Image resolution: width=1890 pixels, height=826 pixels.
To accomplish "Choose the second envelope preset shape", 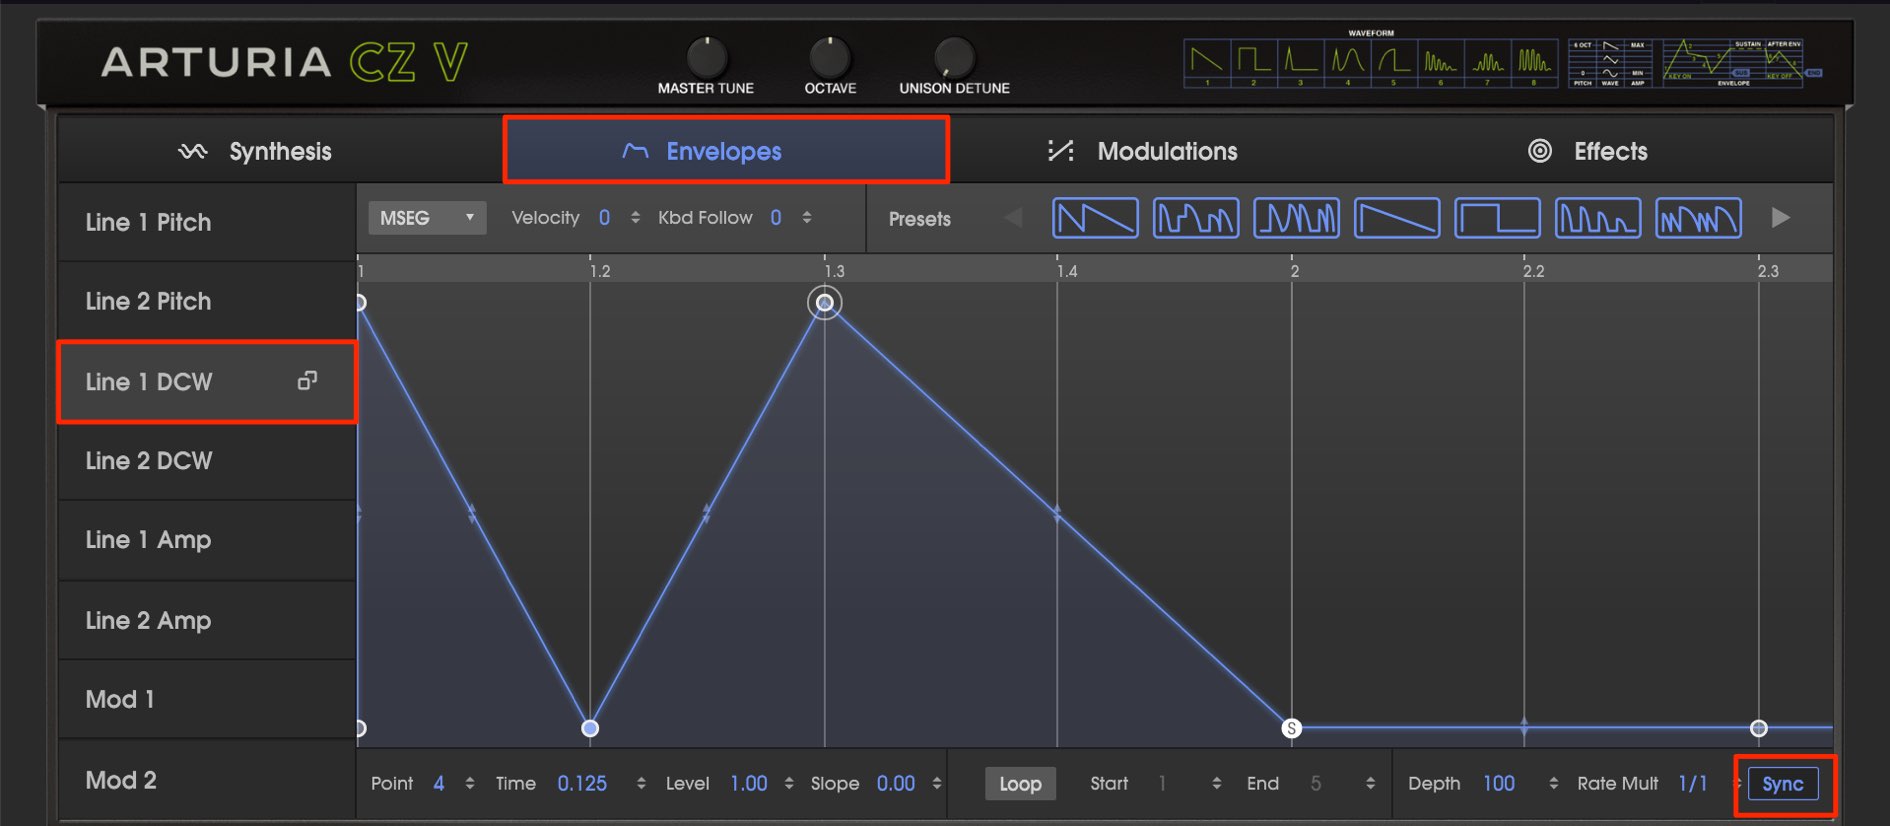I will click(1196, 218).
